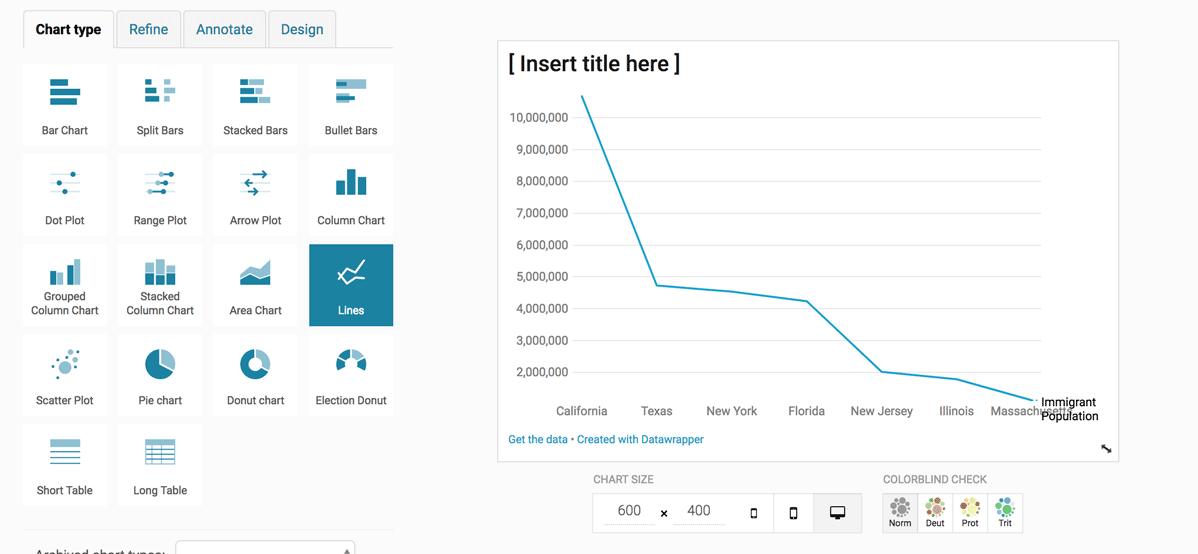Set preview to tablet size
The image size is (1198, 554).
(x=793, y=514)
